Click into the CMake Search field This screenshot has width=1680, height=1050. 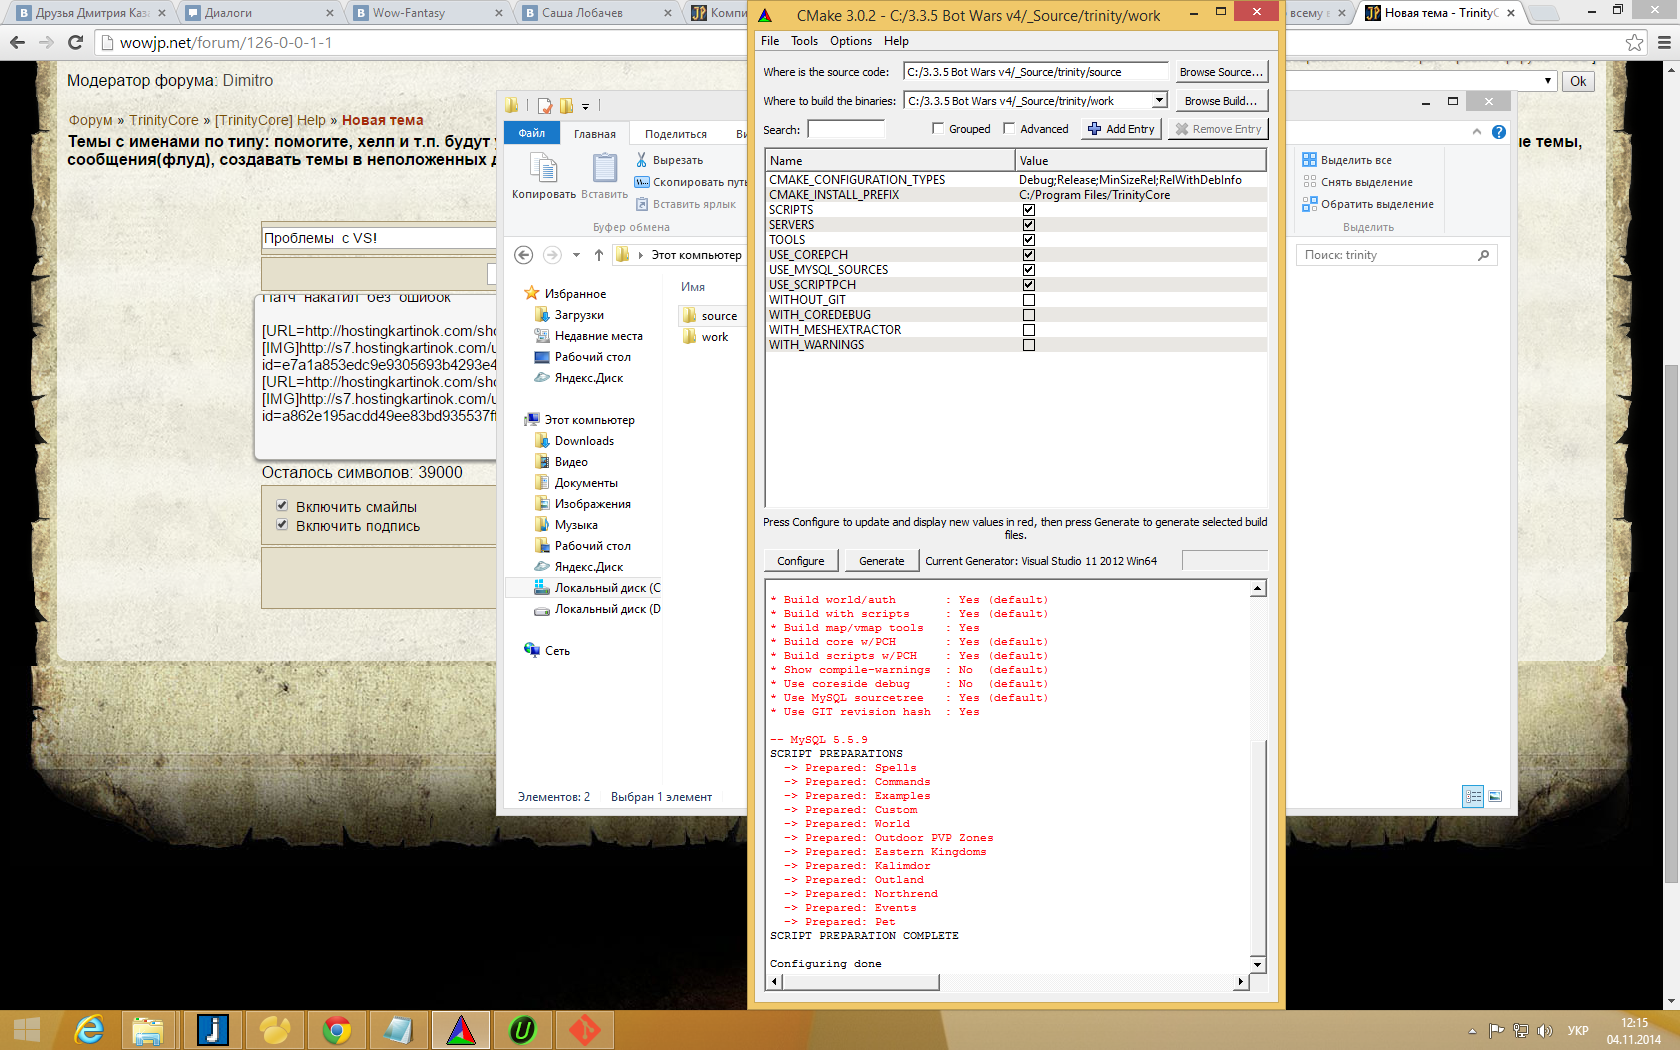846,129
